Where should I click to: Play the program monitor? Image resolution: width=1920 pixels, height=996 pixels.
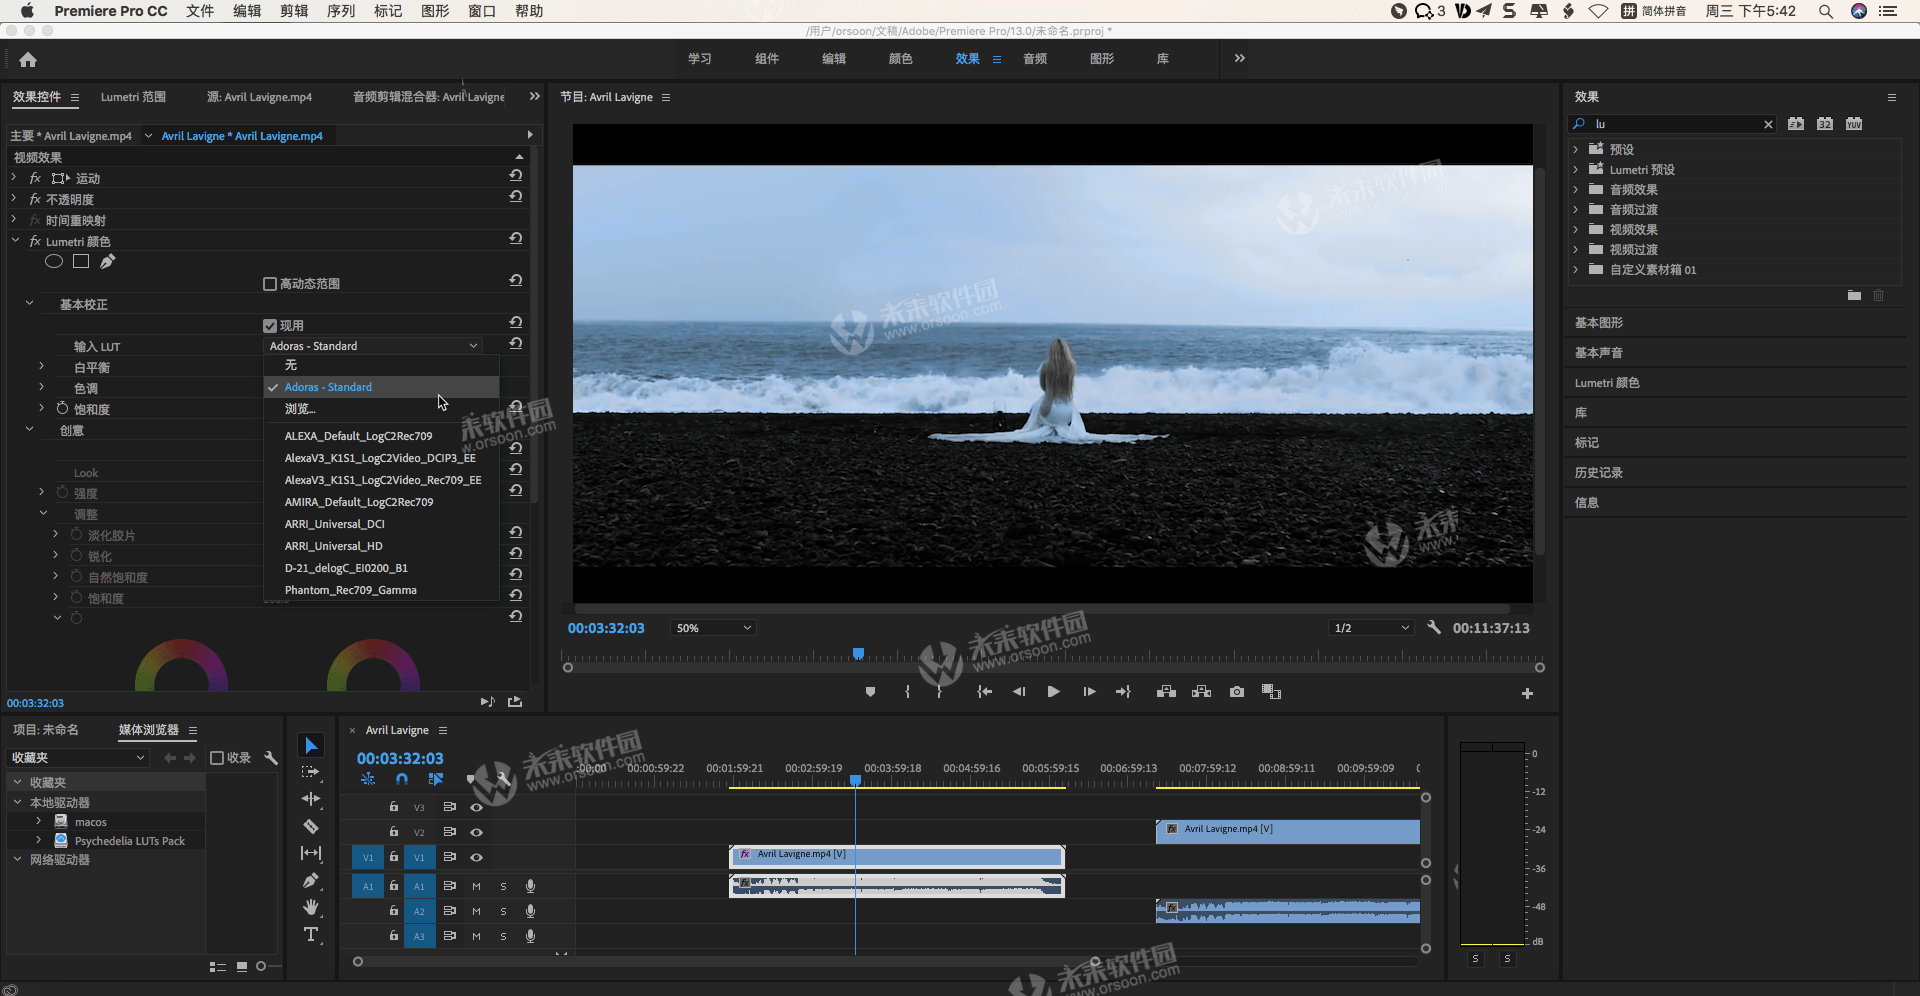pyautogui.click(x=1053, y=692)
